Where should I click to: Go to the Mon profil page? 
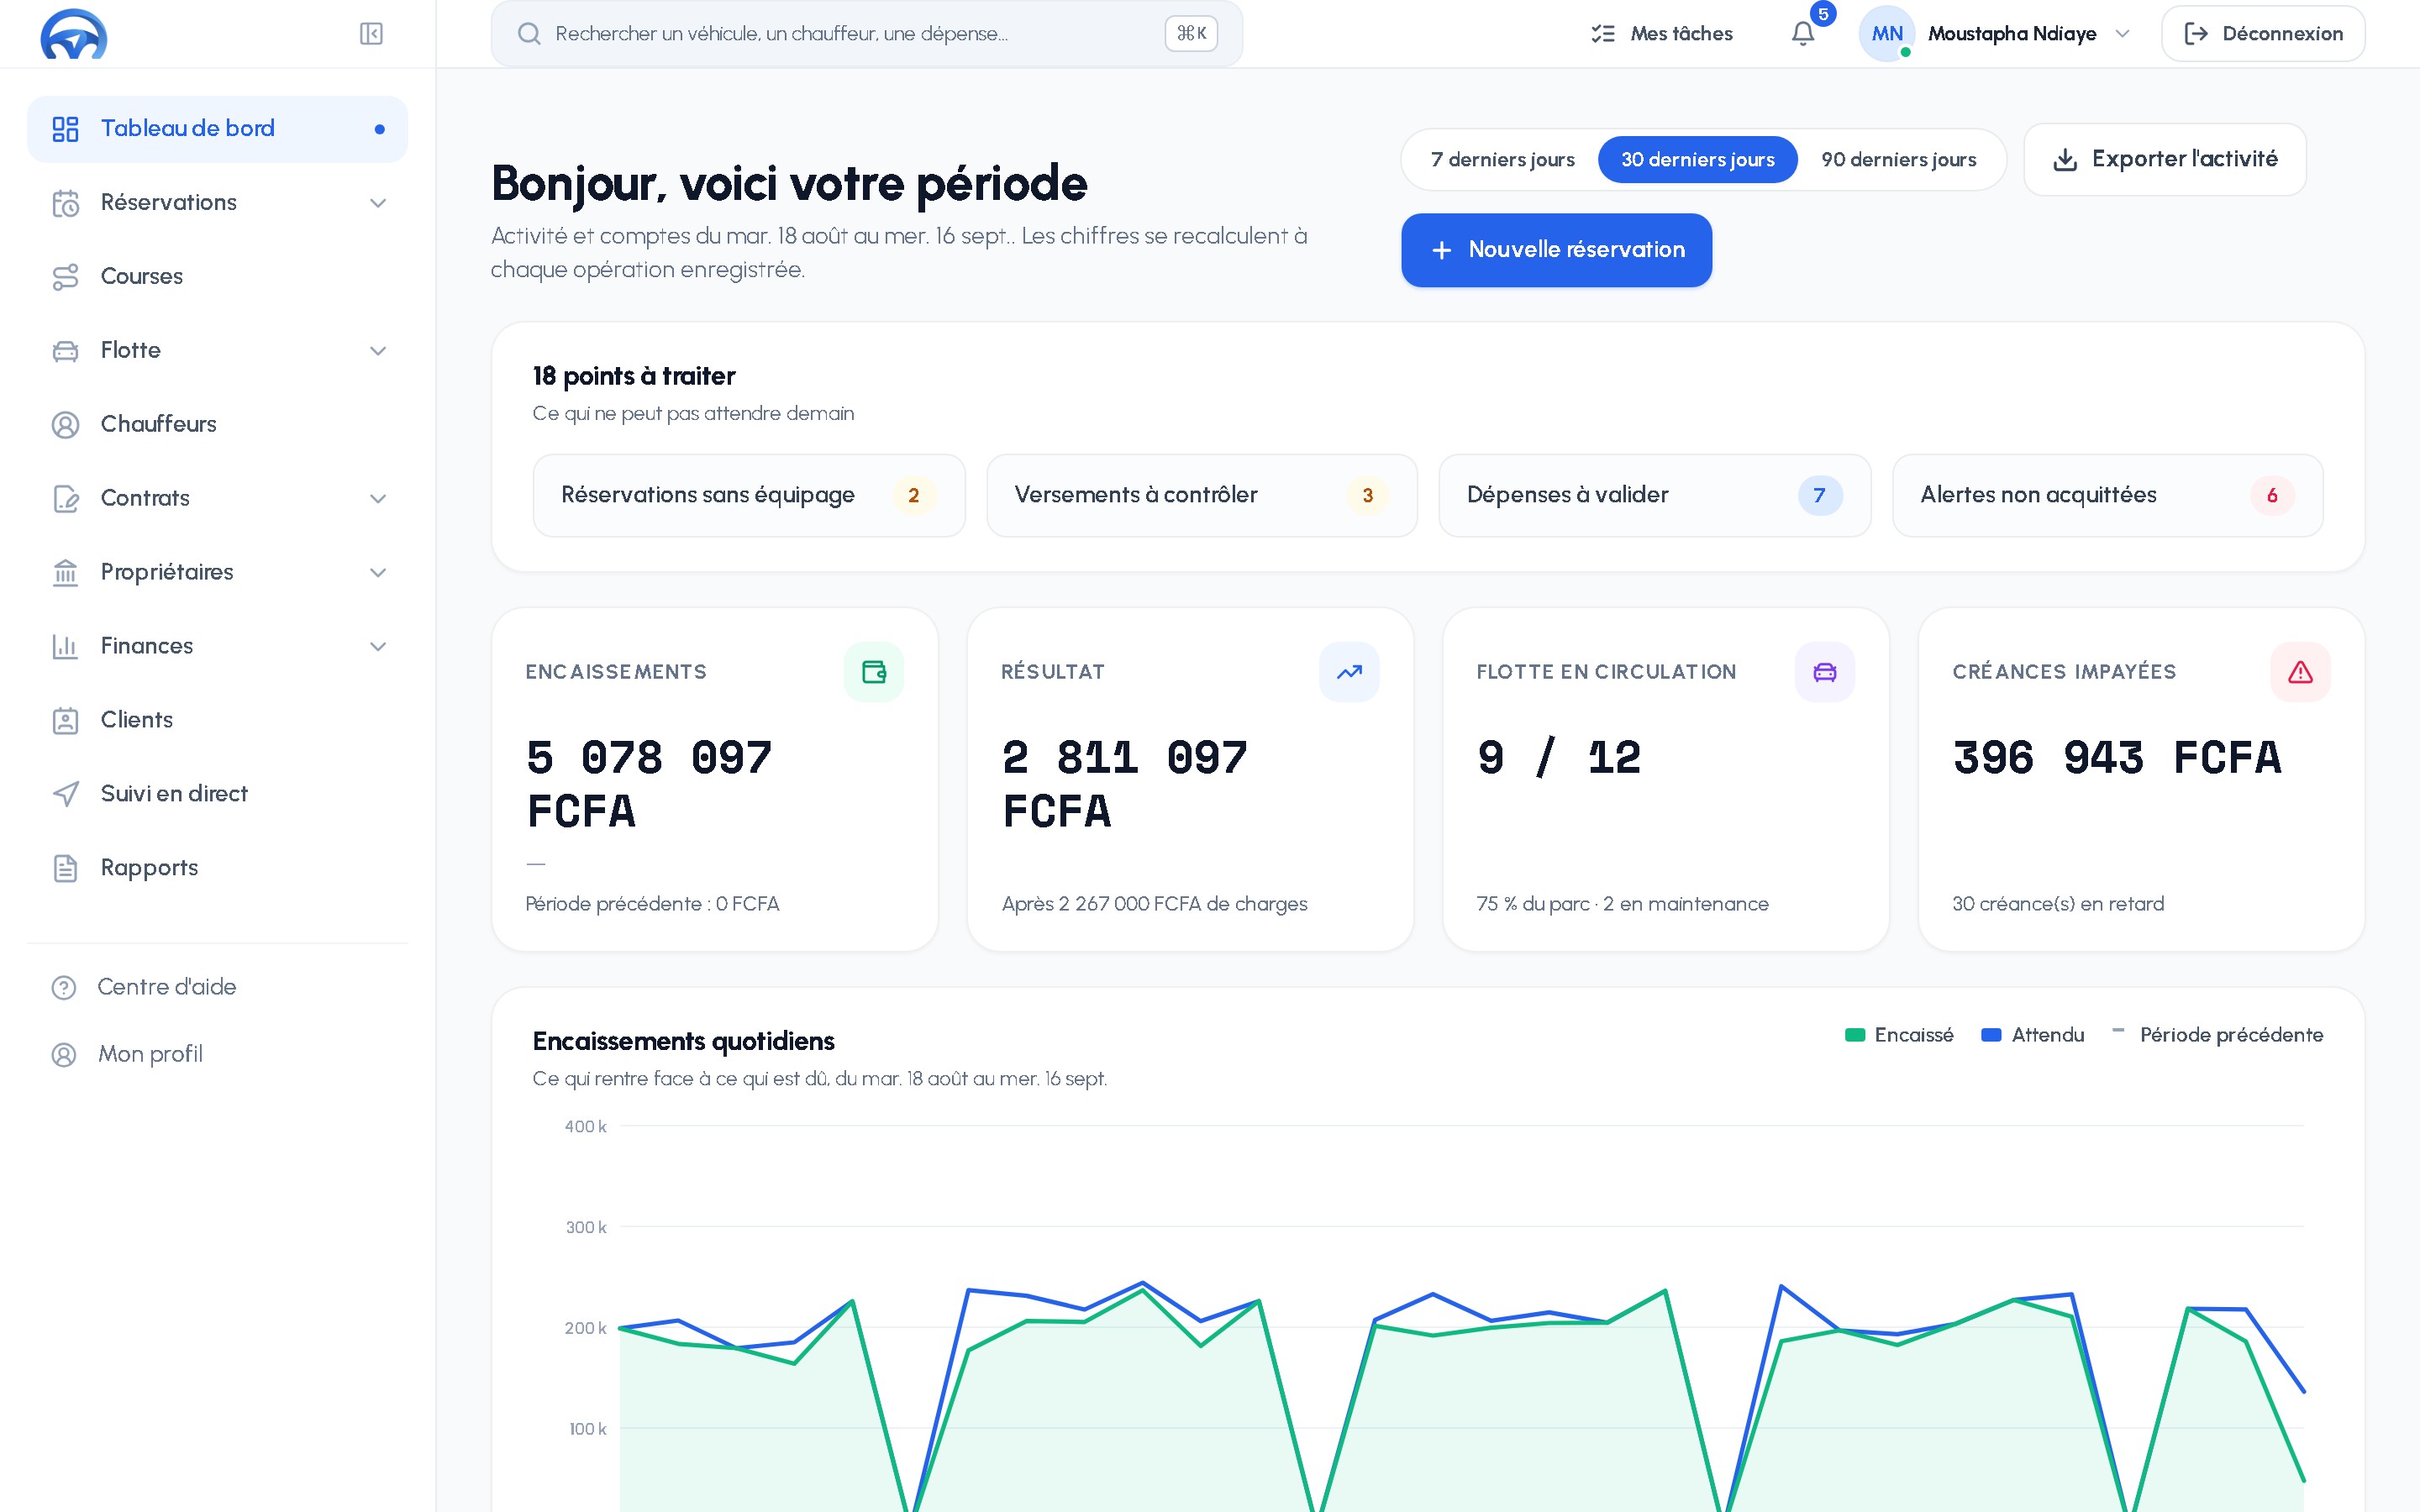pos(217,1054)
